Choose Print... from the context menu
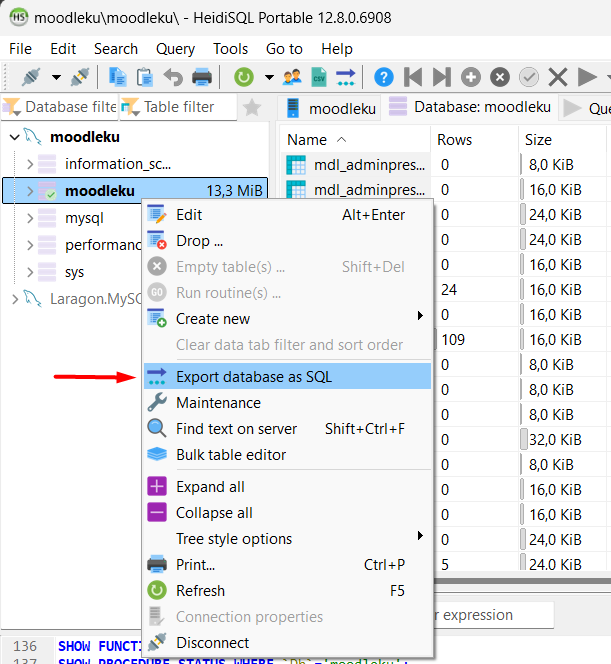The width and height of the screenshot is (611, 664). point(287,565)
